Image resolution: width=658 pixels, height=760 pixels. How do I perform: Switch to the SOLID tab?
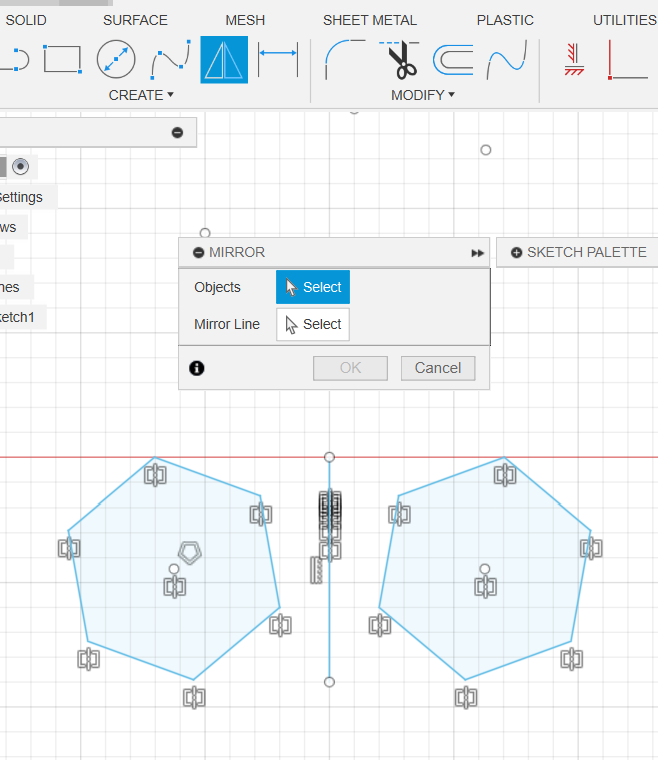26,20
